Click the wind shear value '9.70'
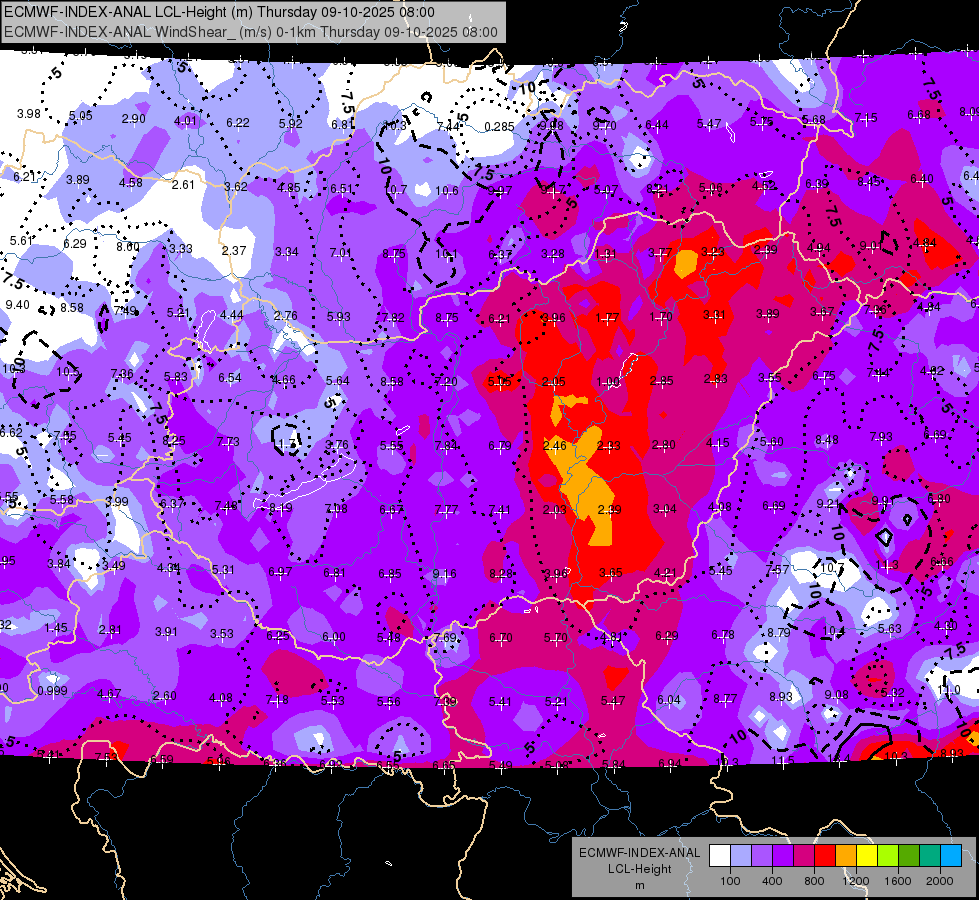The width and height of the screenshot is (979, 900). pos(604,126)
